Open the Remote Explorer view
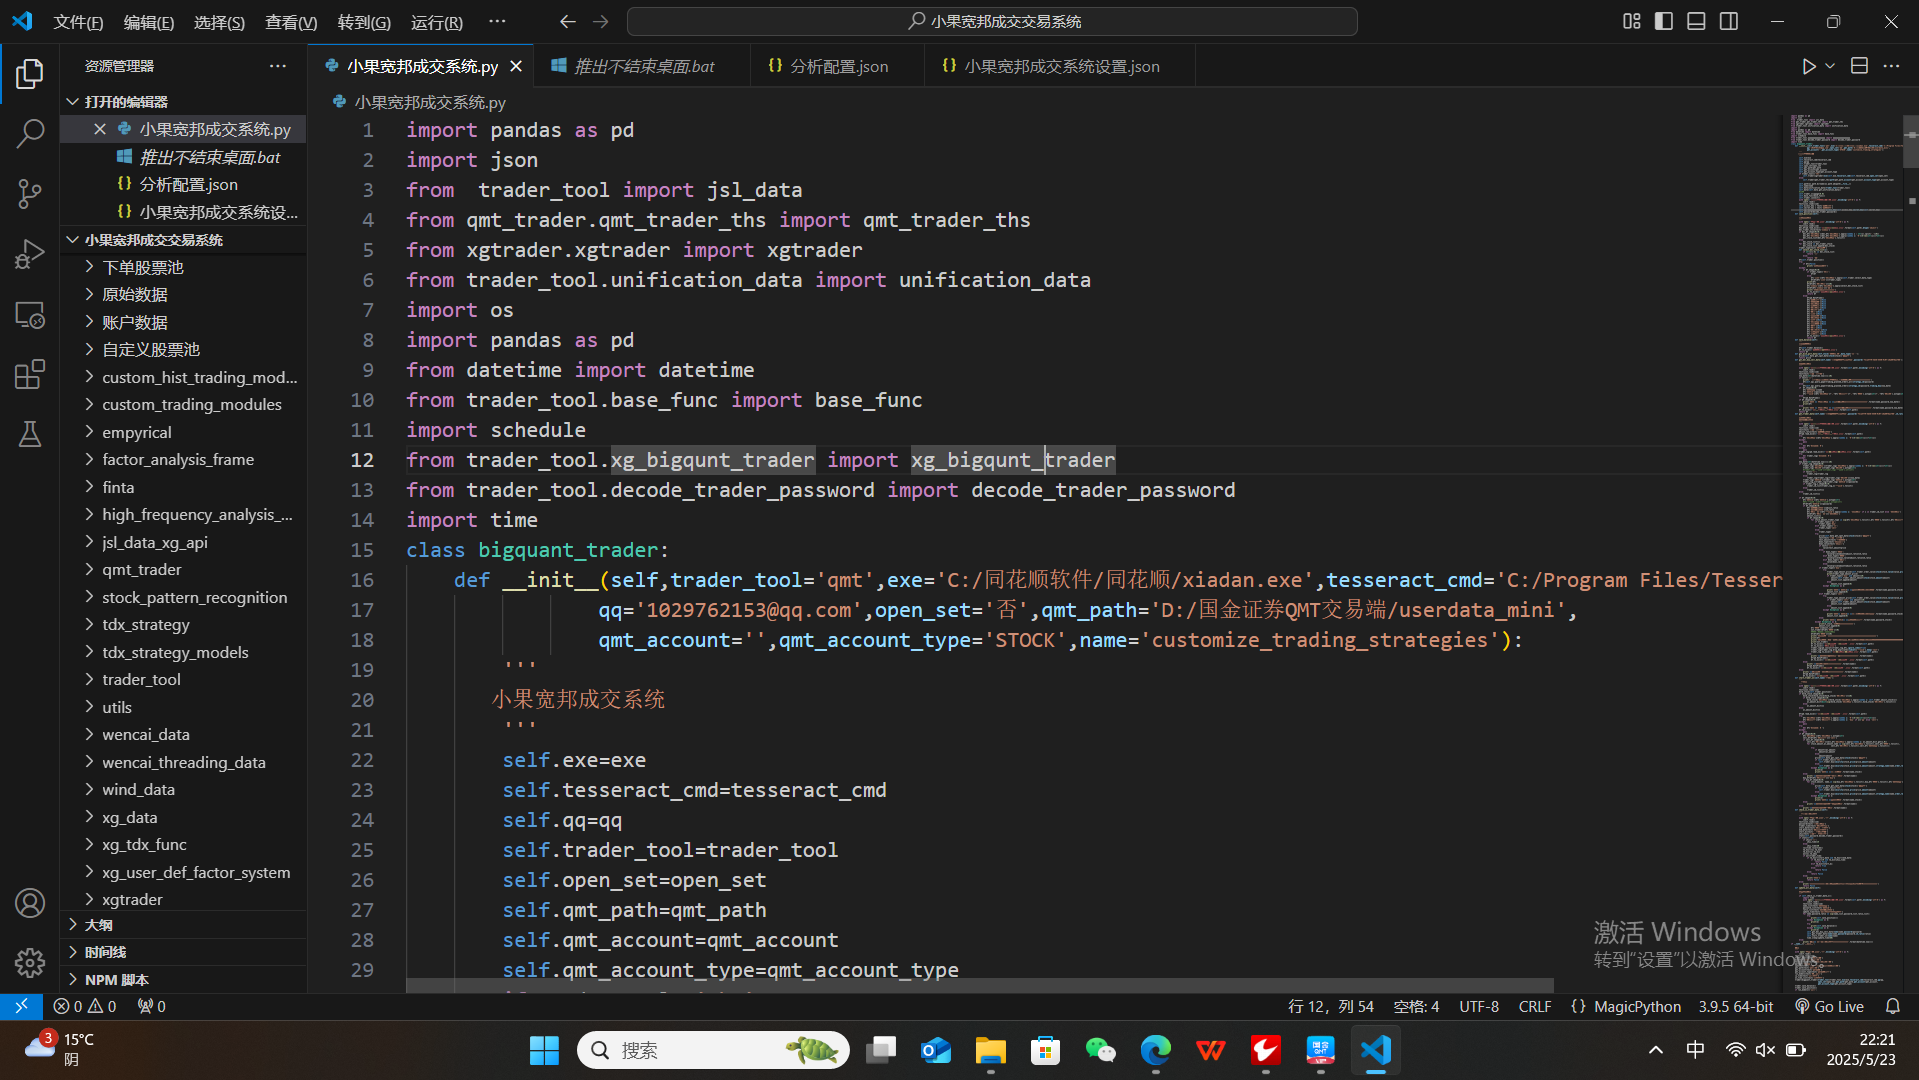 tap(30, 314)
